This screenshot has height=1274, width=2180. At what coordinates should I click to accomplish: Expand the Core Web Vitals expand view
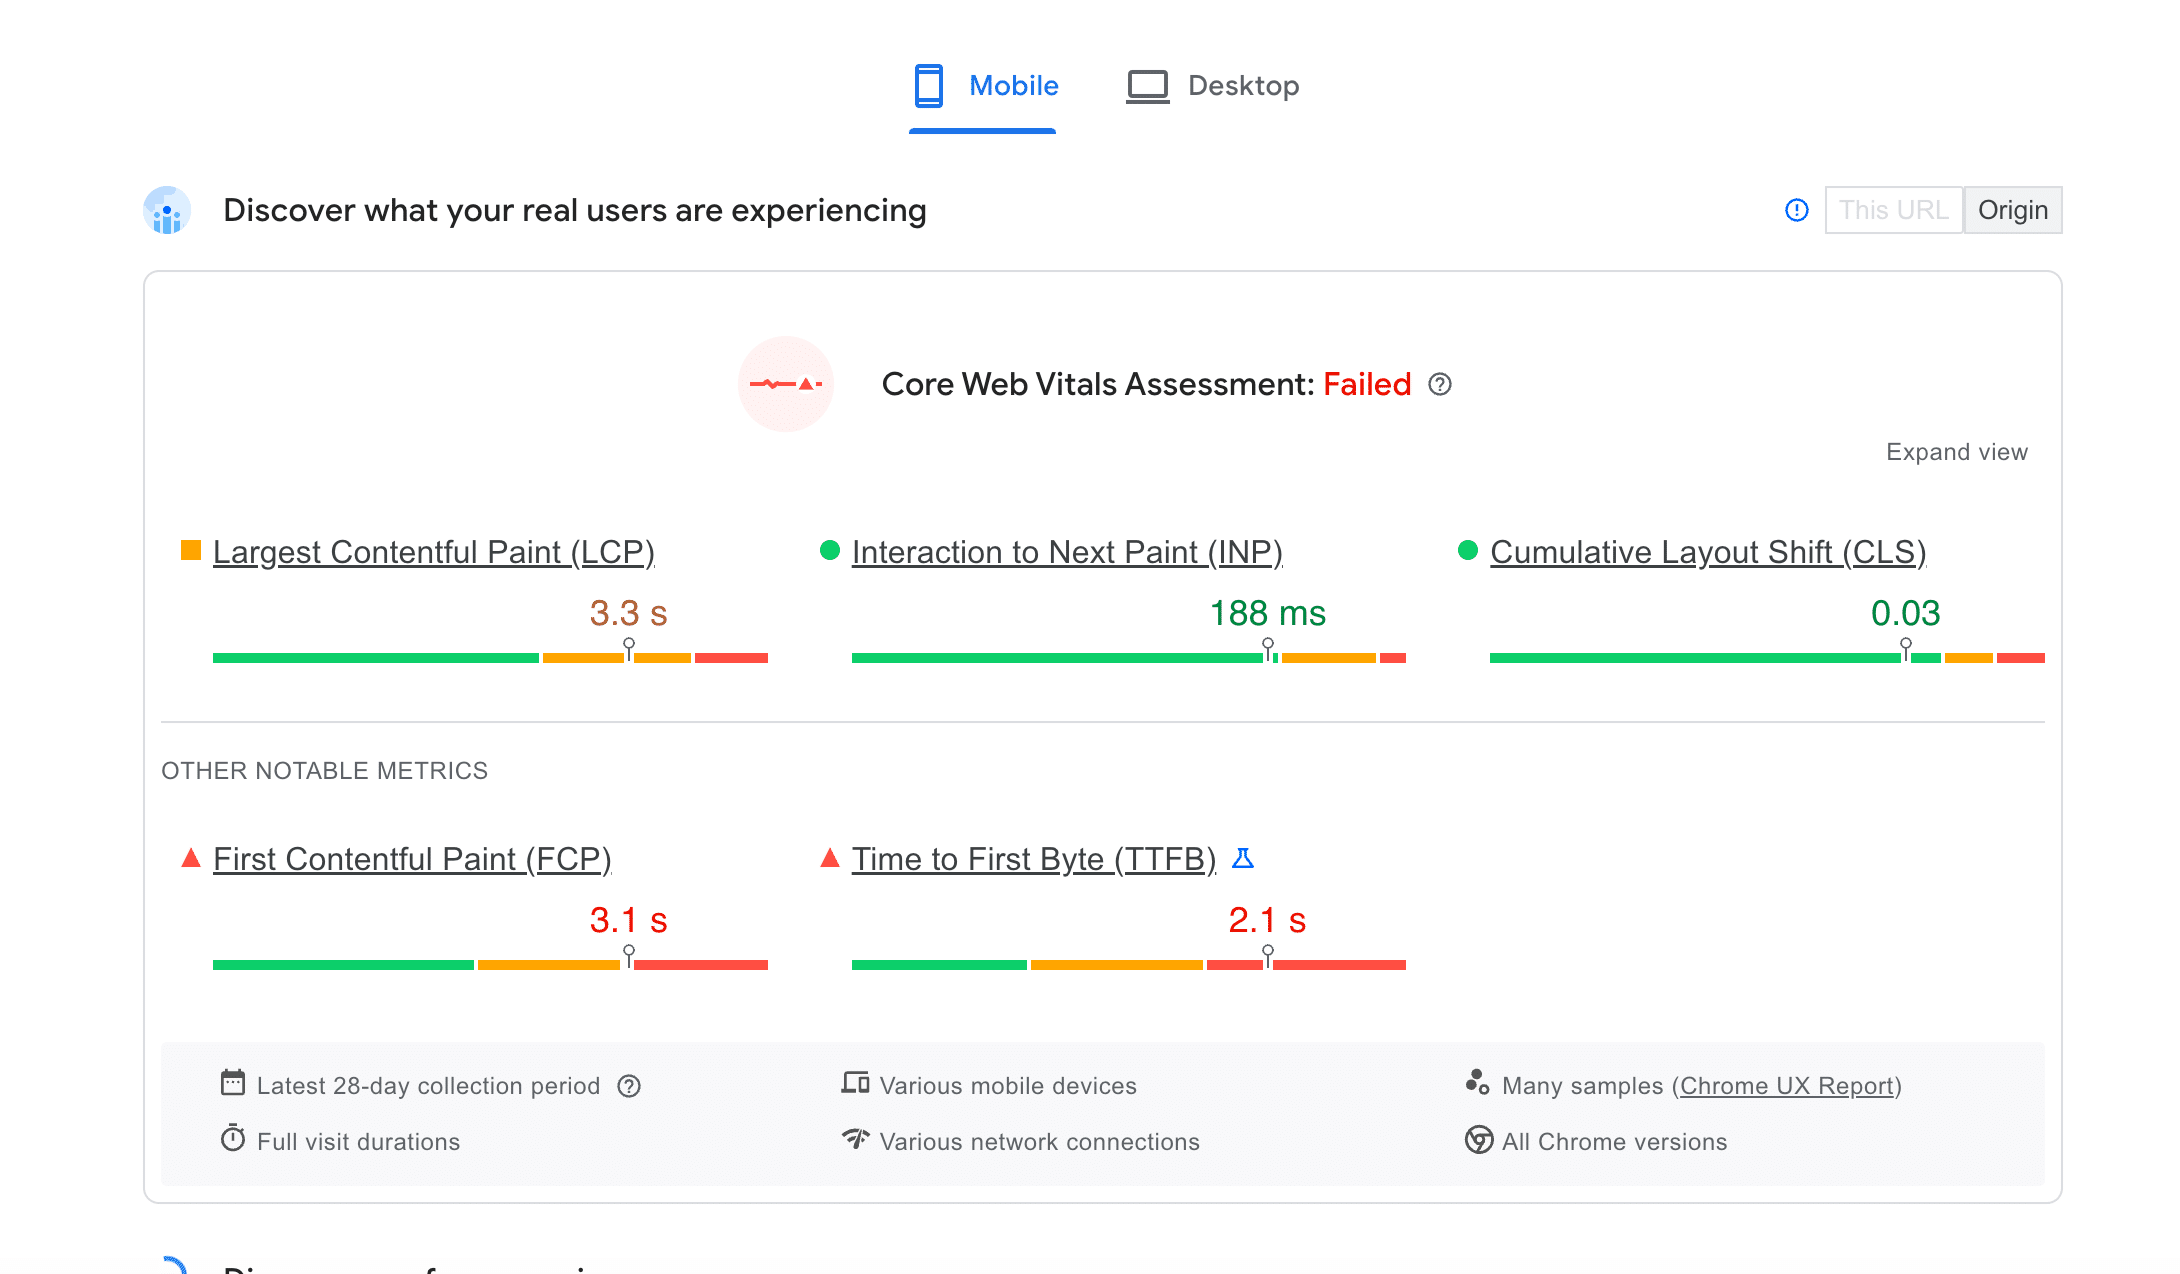1956,450
